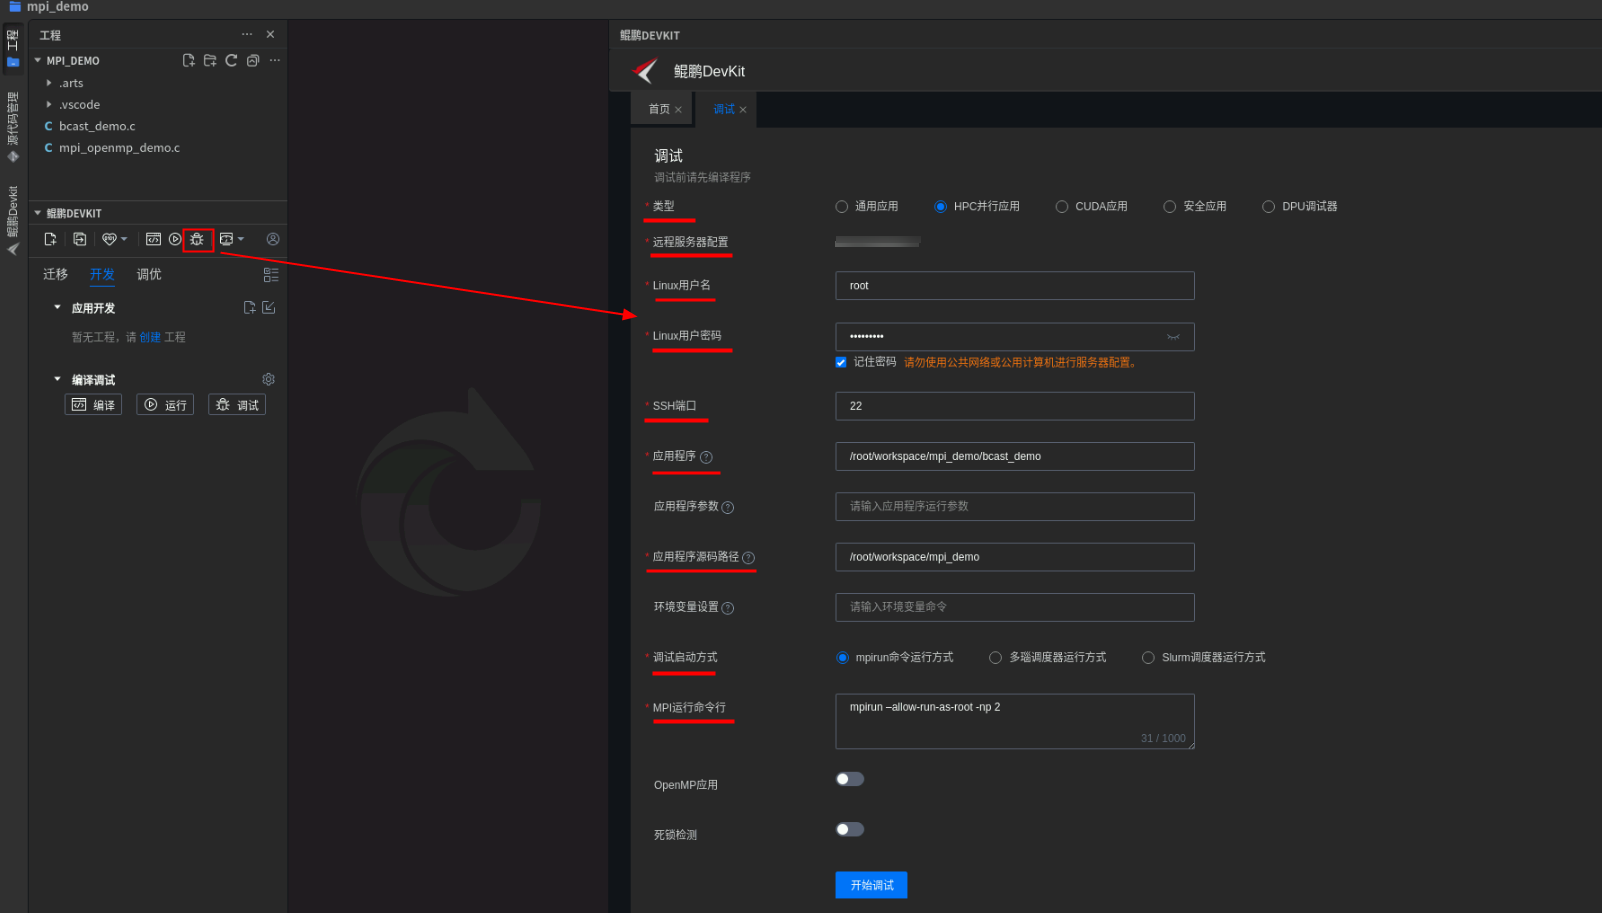Click help icon next to 应用程序源码路径 label
This screenshot has width=1602, height=913.
pos(748,558)
